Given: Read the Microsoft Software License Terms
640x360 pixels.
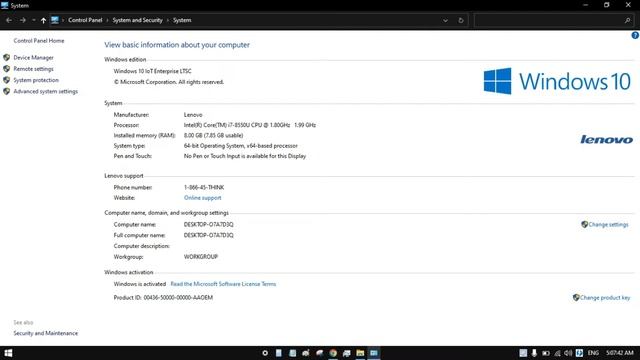Looking at the screenshot, I should 223,284.
